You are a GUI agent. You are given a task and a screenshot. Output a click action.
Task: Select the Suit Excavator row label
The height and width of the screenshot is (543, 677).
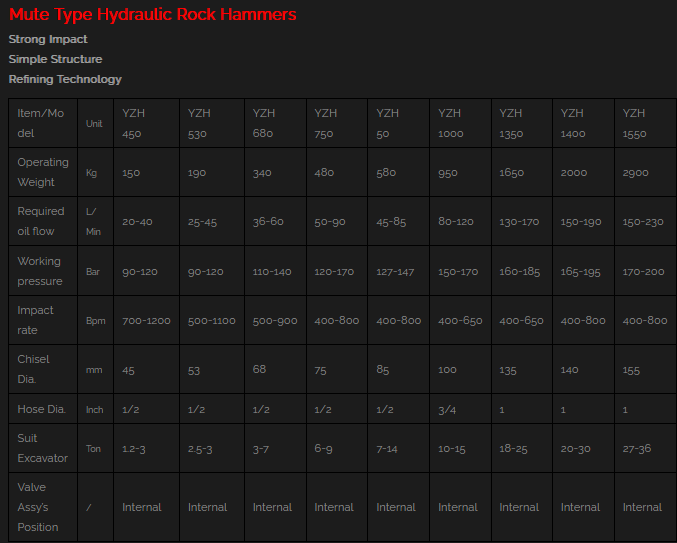click(43, 448)
